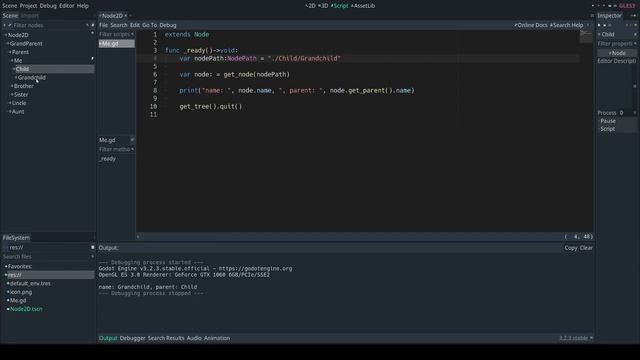Select the Grandchild node
Viewport: 640px width, 360px height.
[31, 78]
